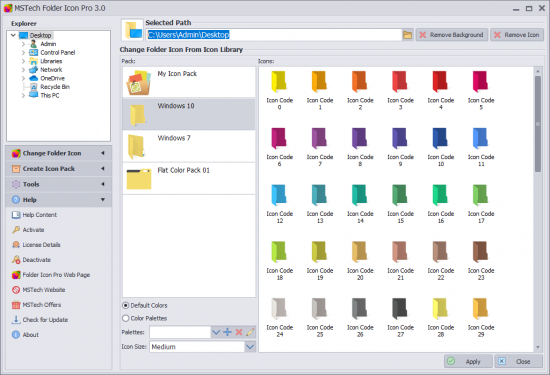The width and height of the screenshot is (550, 375).
Task: Click the Selected Path input field
Action: point(274,35)
